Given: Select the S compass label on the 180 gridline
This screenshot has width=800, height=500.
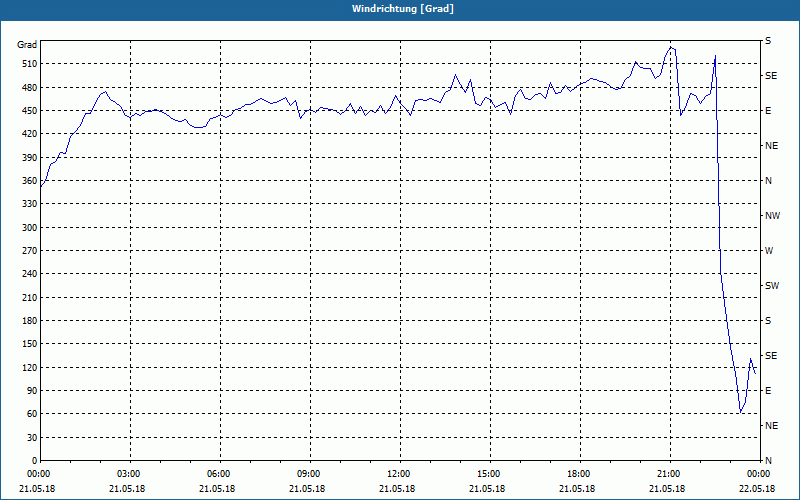Looking at the screenshot, I should (768, 321).
